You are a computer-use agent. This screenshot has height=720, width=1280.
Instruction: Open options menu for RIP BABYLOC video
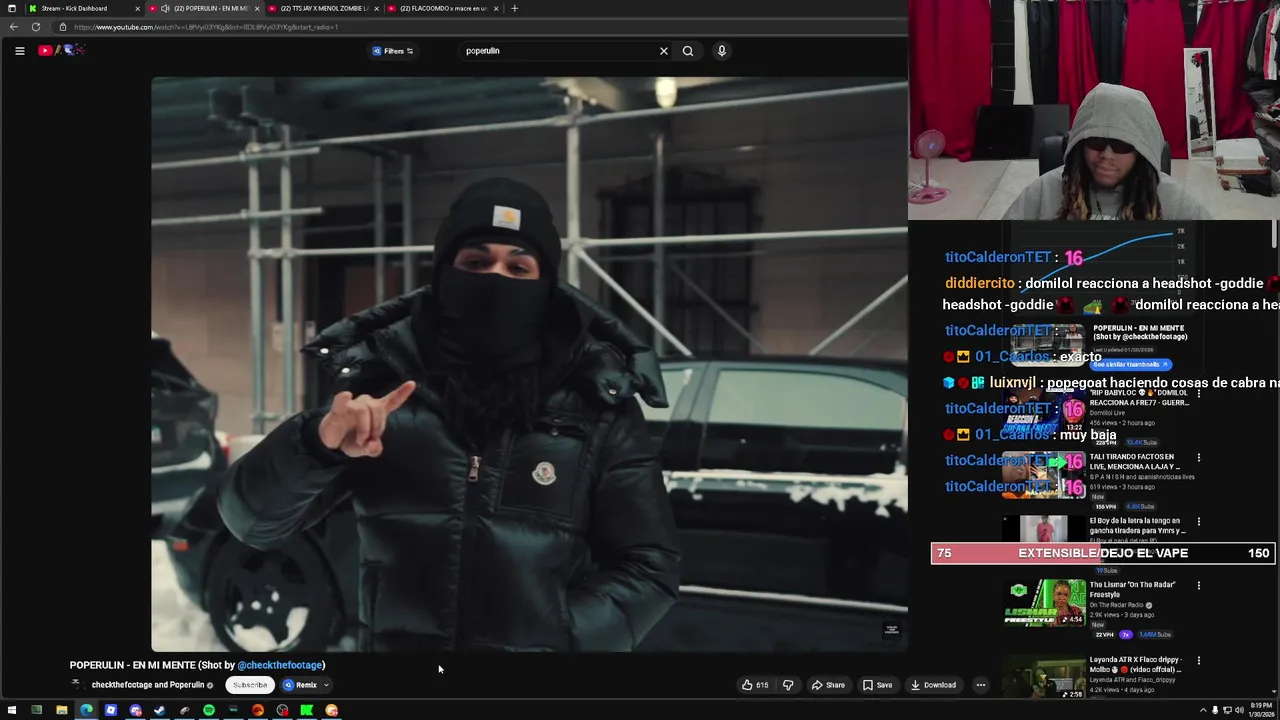1199,394
